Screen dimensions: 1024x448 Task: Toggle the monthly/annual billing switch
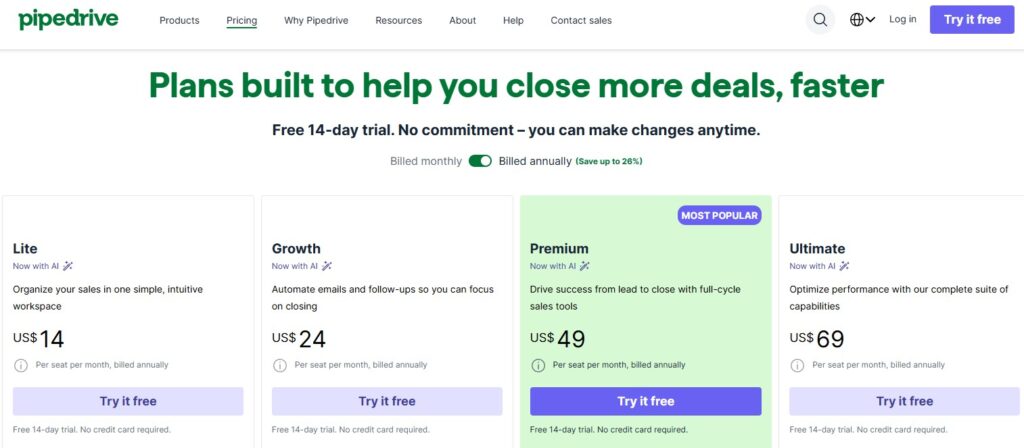click(x=480, y=161)
